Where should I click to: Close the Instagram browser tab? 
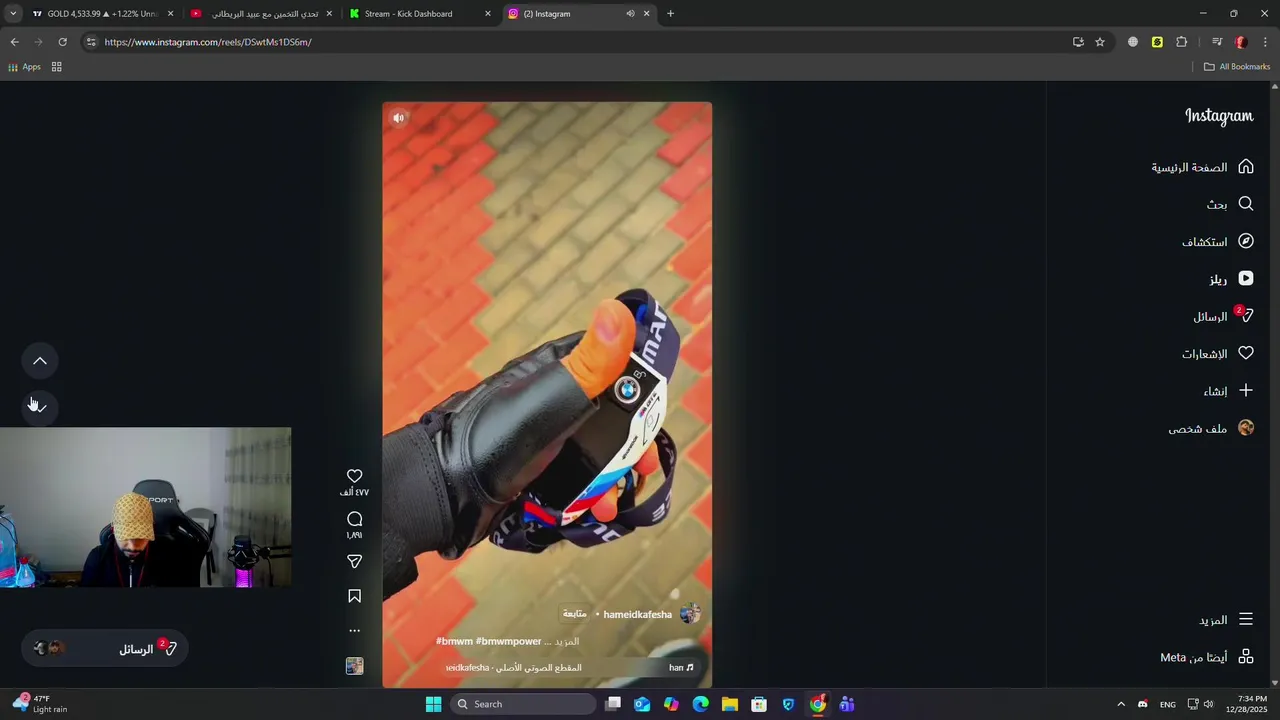[647, 14]
